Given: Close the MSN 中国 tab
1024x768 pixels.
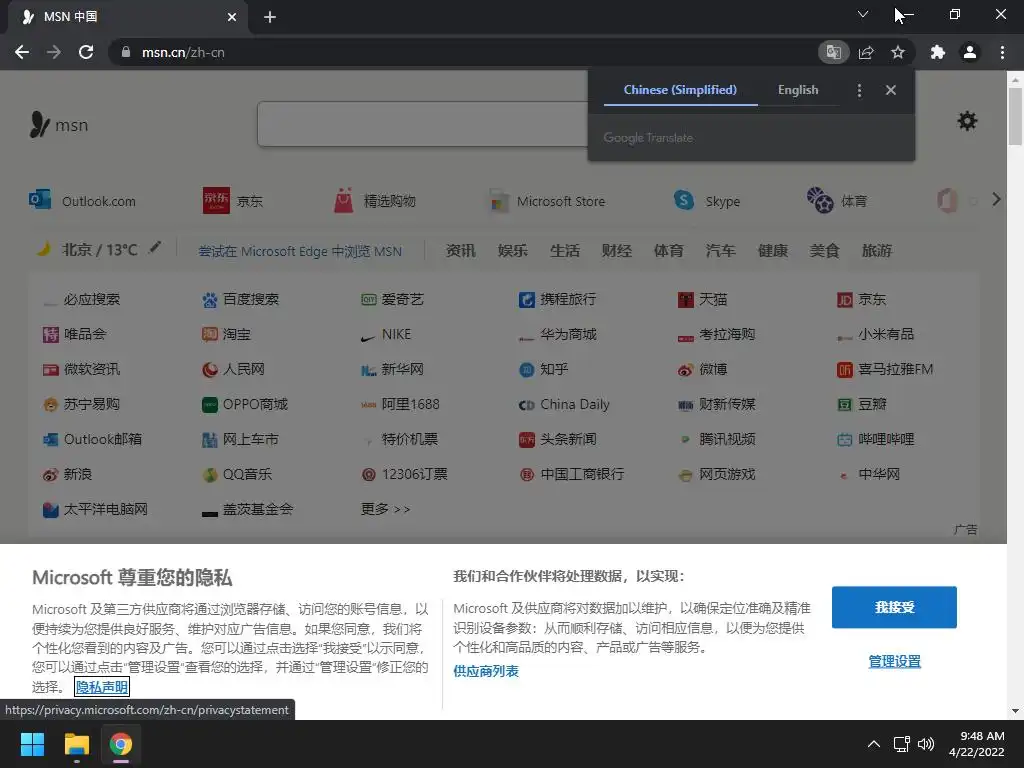Looking at the screenshot, I should pos(232,17).
